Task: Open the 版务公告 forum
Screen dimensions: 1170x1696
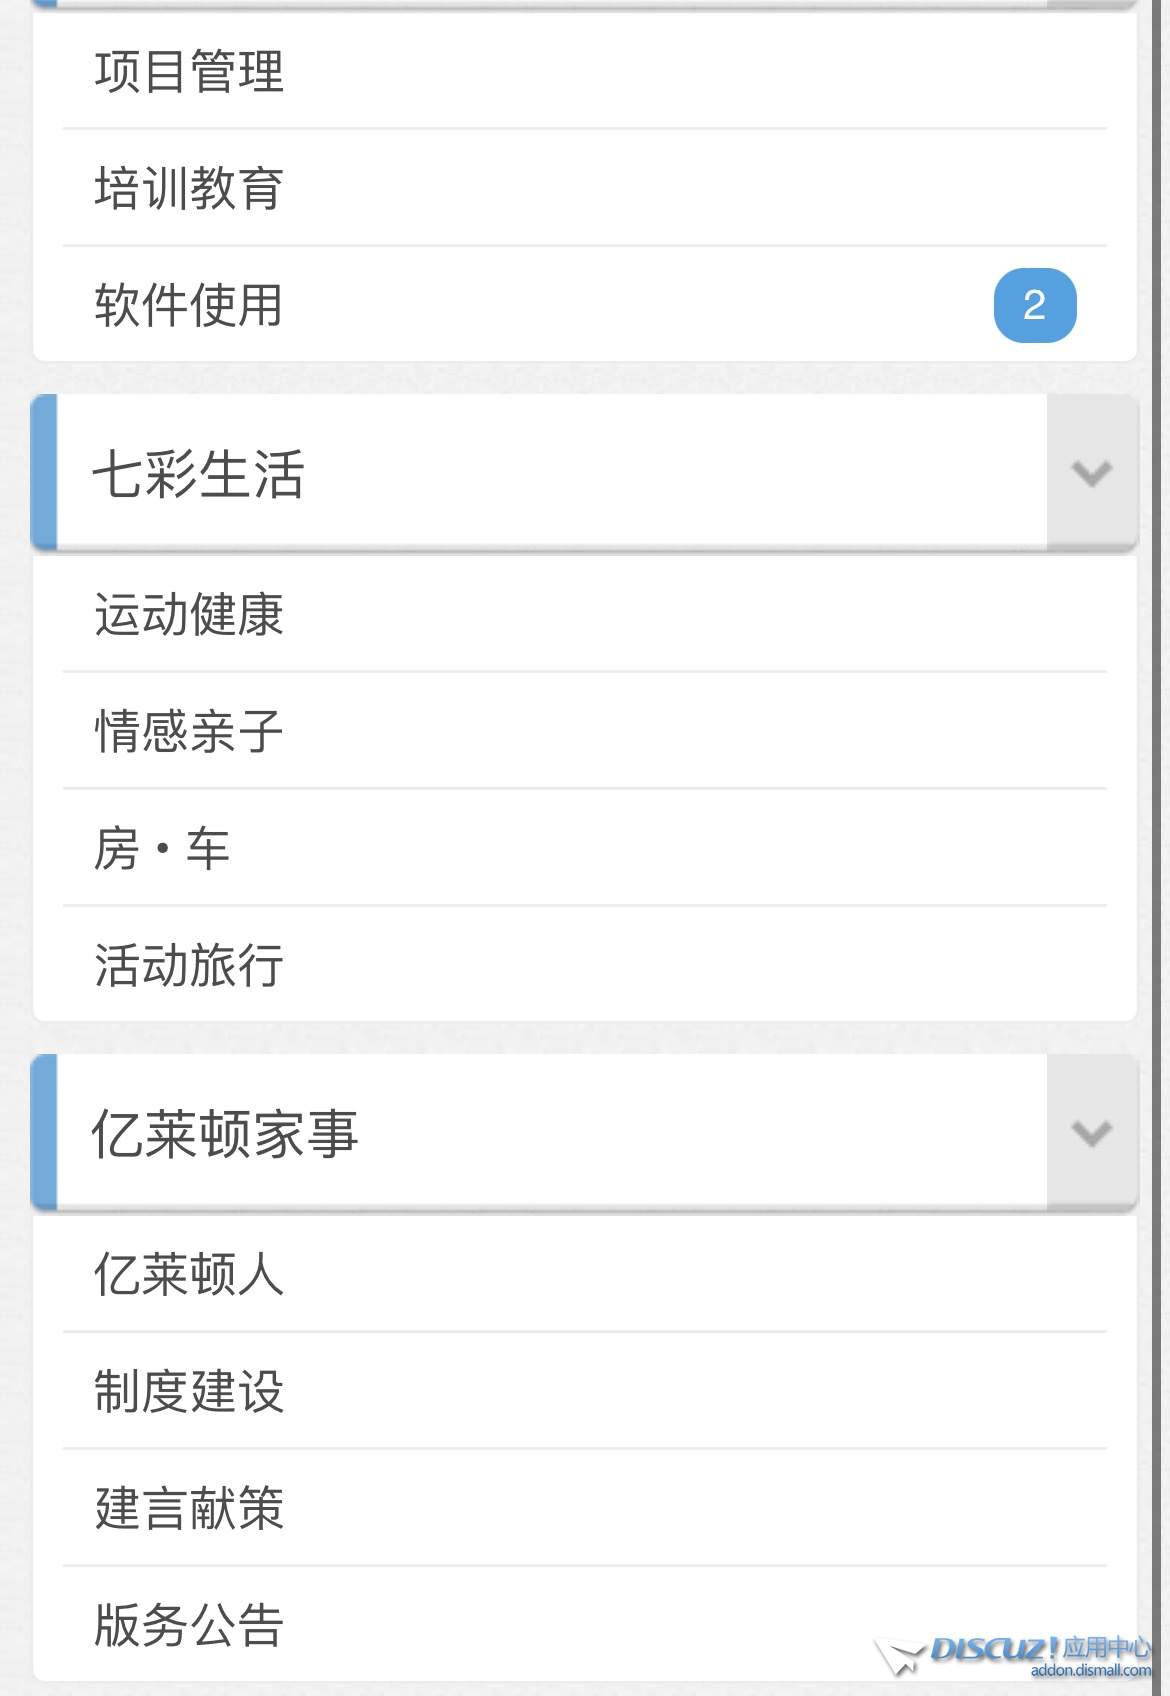Action: [189, 1625]
